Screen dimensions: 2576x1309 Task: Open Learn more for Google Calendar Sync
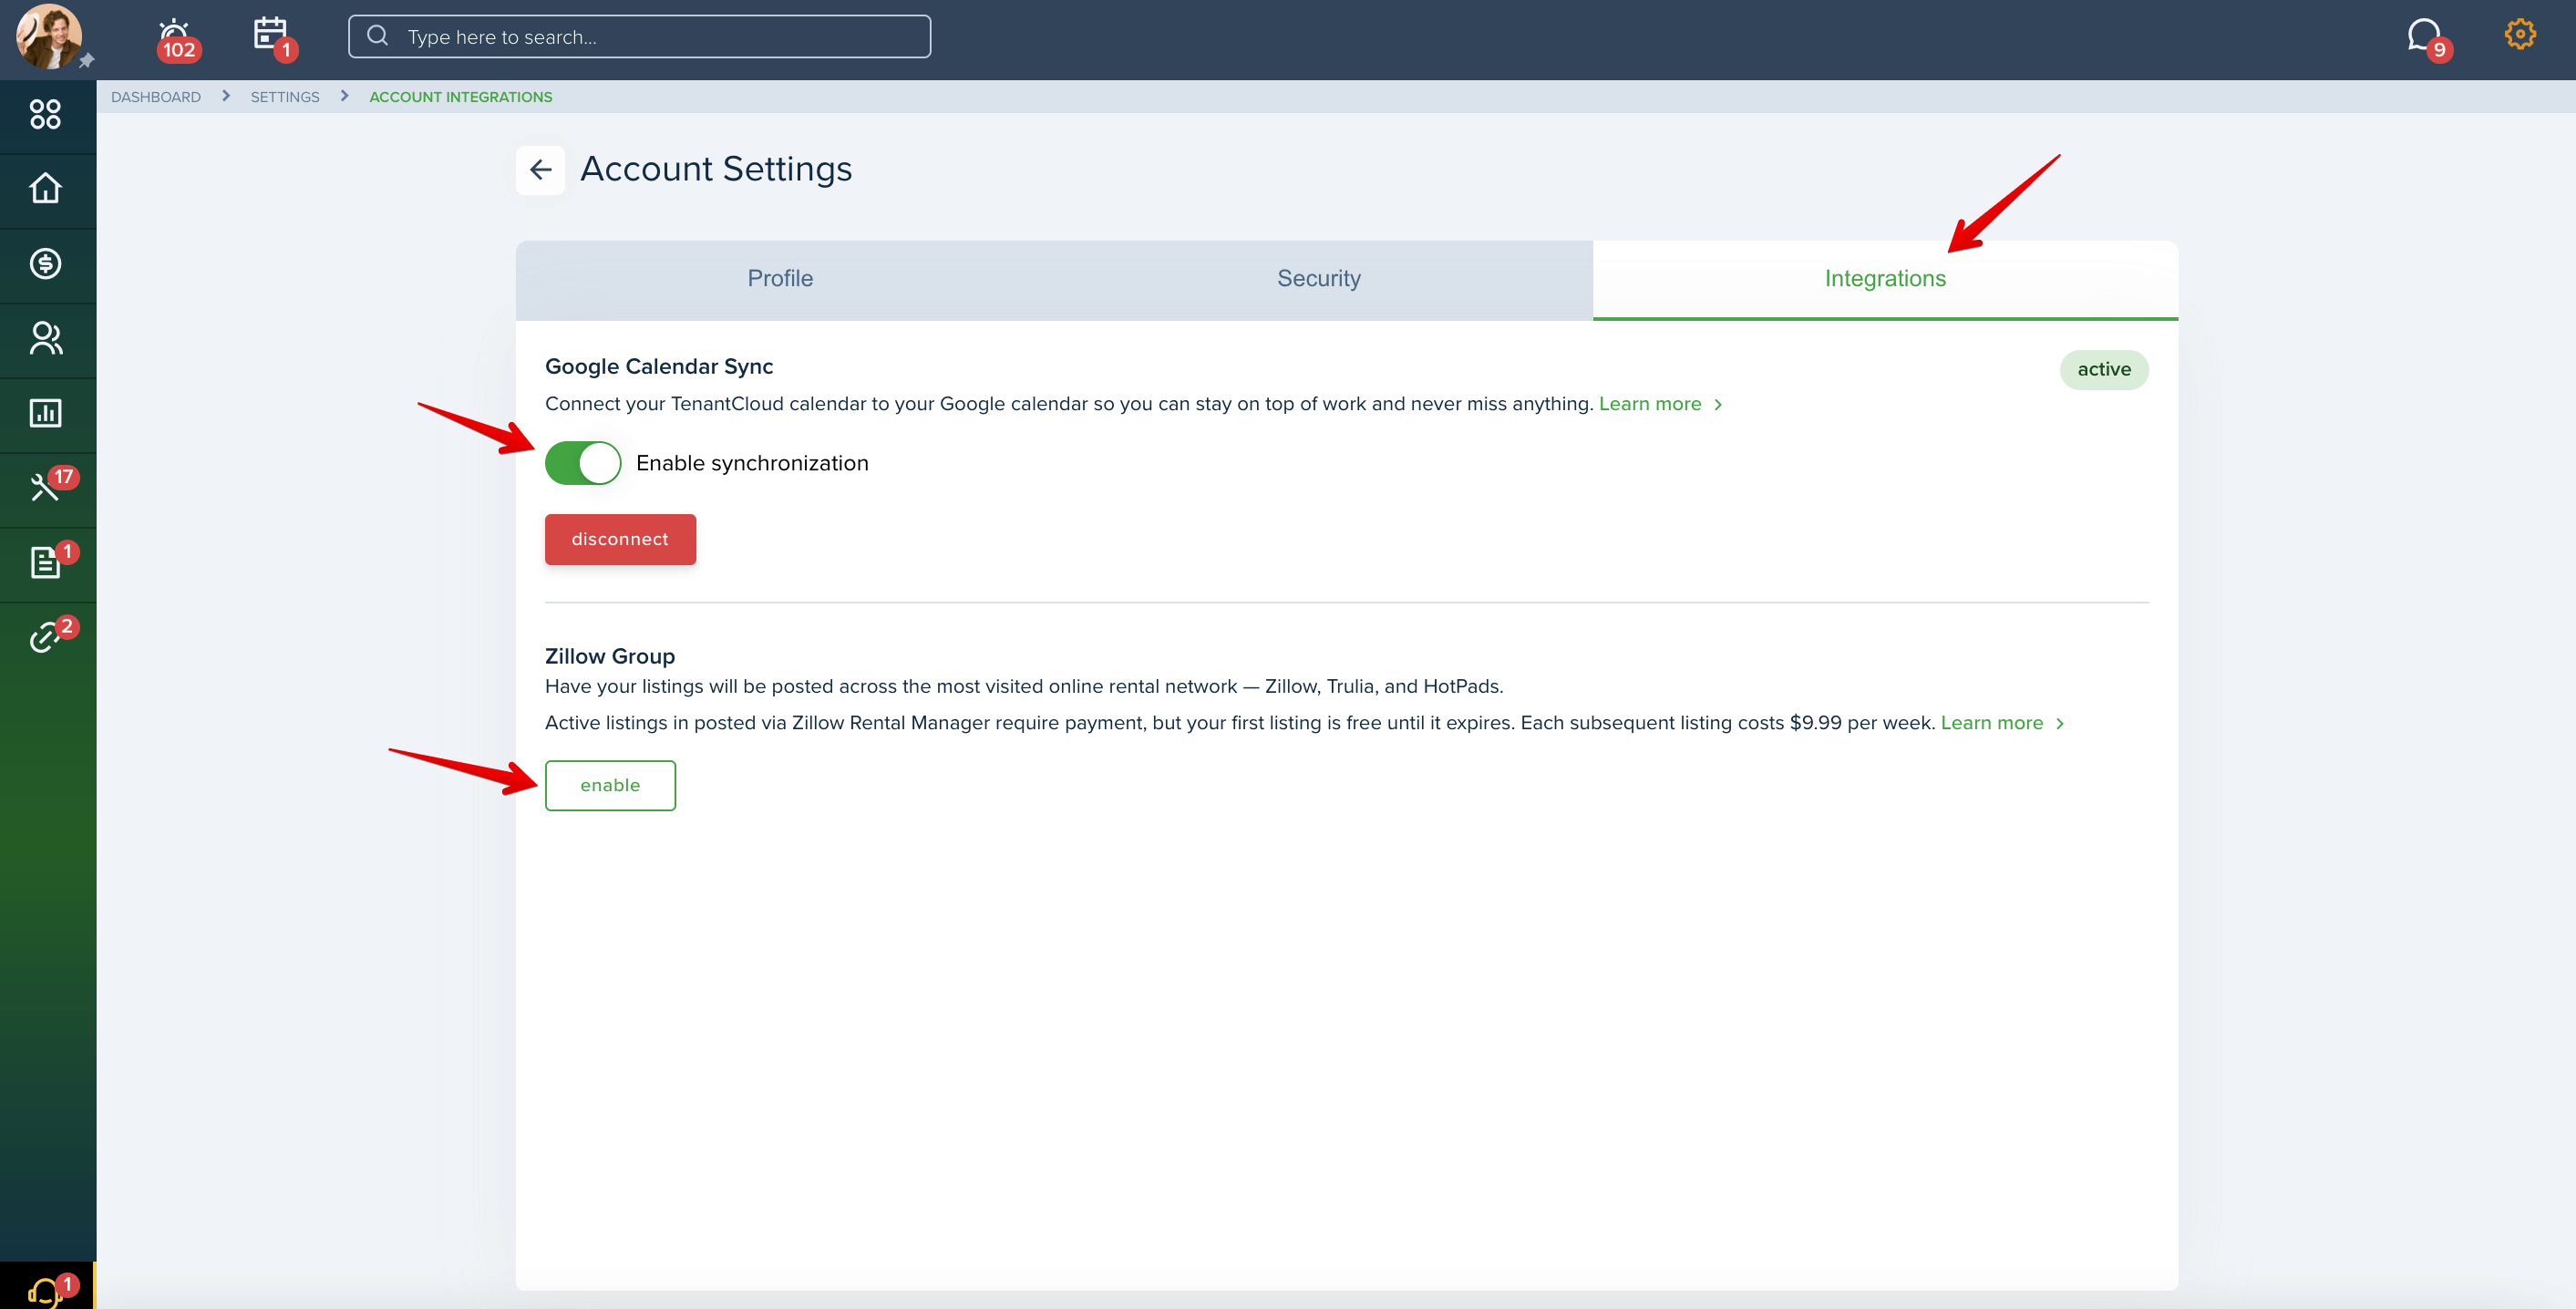click(x=1659, y=404)
